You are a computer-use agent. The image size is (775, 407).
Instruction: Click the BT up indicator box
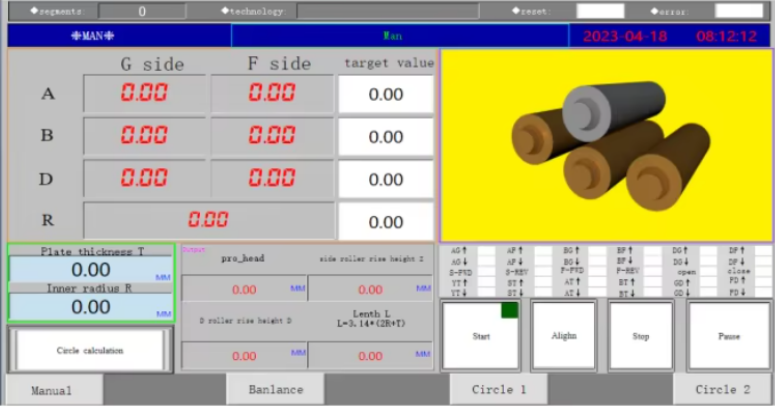click(652, 282)
